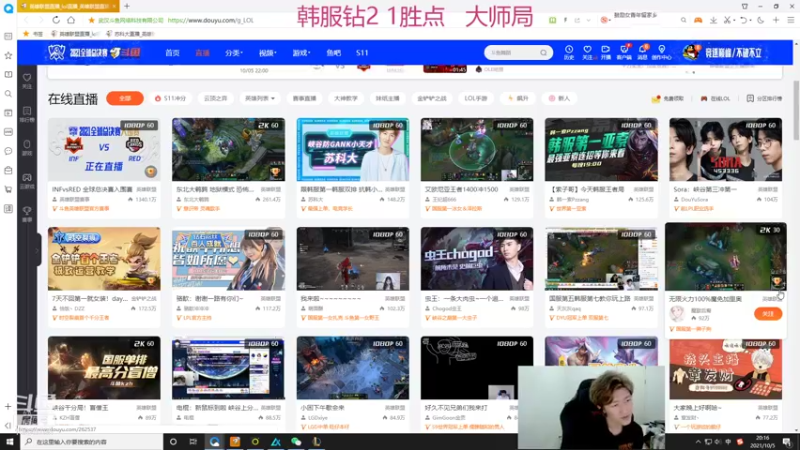
Task: Click the favorites star in browser left strip
Action: coord(8,55)
